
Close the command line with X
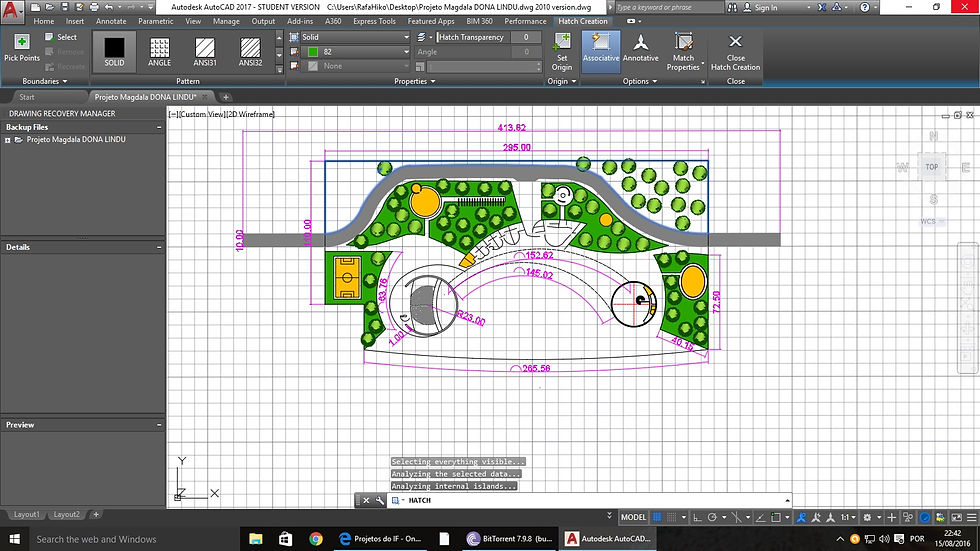pyautogui.click(x=366, y=500)
